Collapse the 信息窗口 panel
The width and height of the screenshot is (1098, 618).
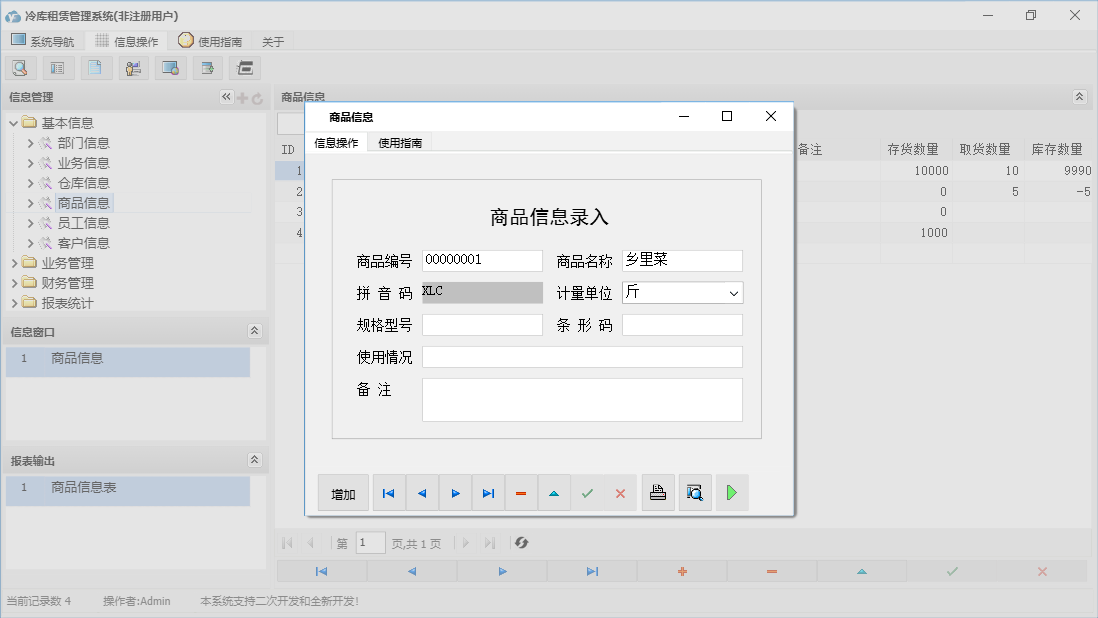coord(254,331)
